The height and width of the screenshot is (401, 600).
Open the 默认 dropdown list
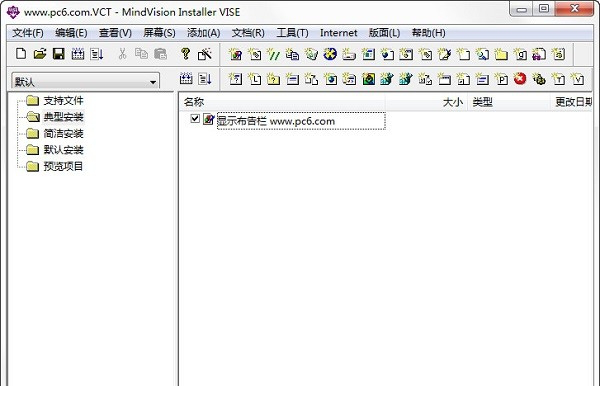point(153,82)
